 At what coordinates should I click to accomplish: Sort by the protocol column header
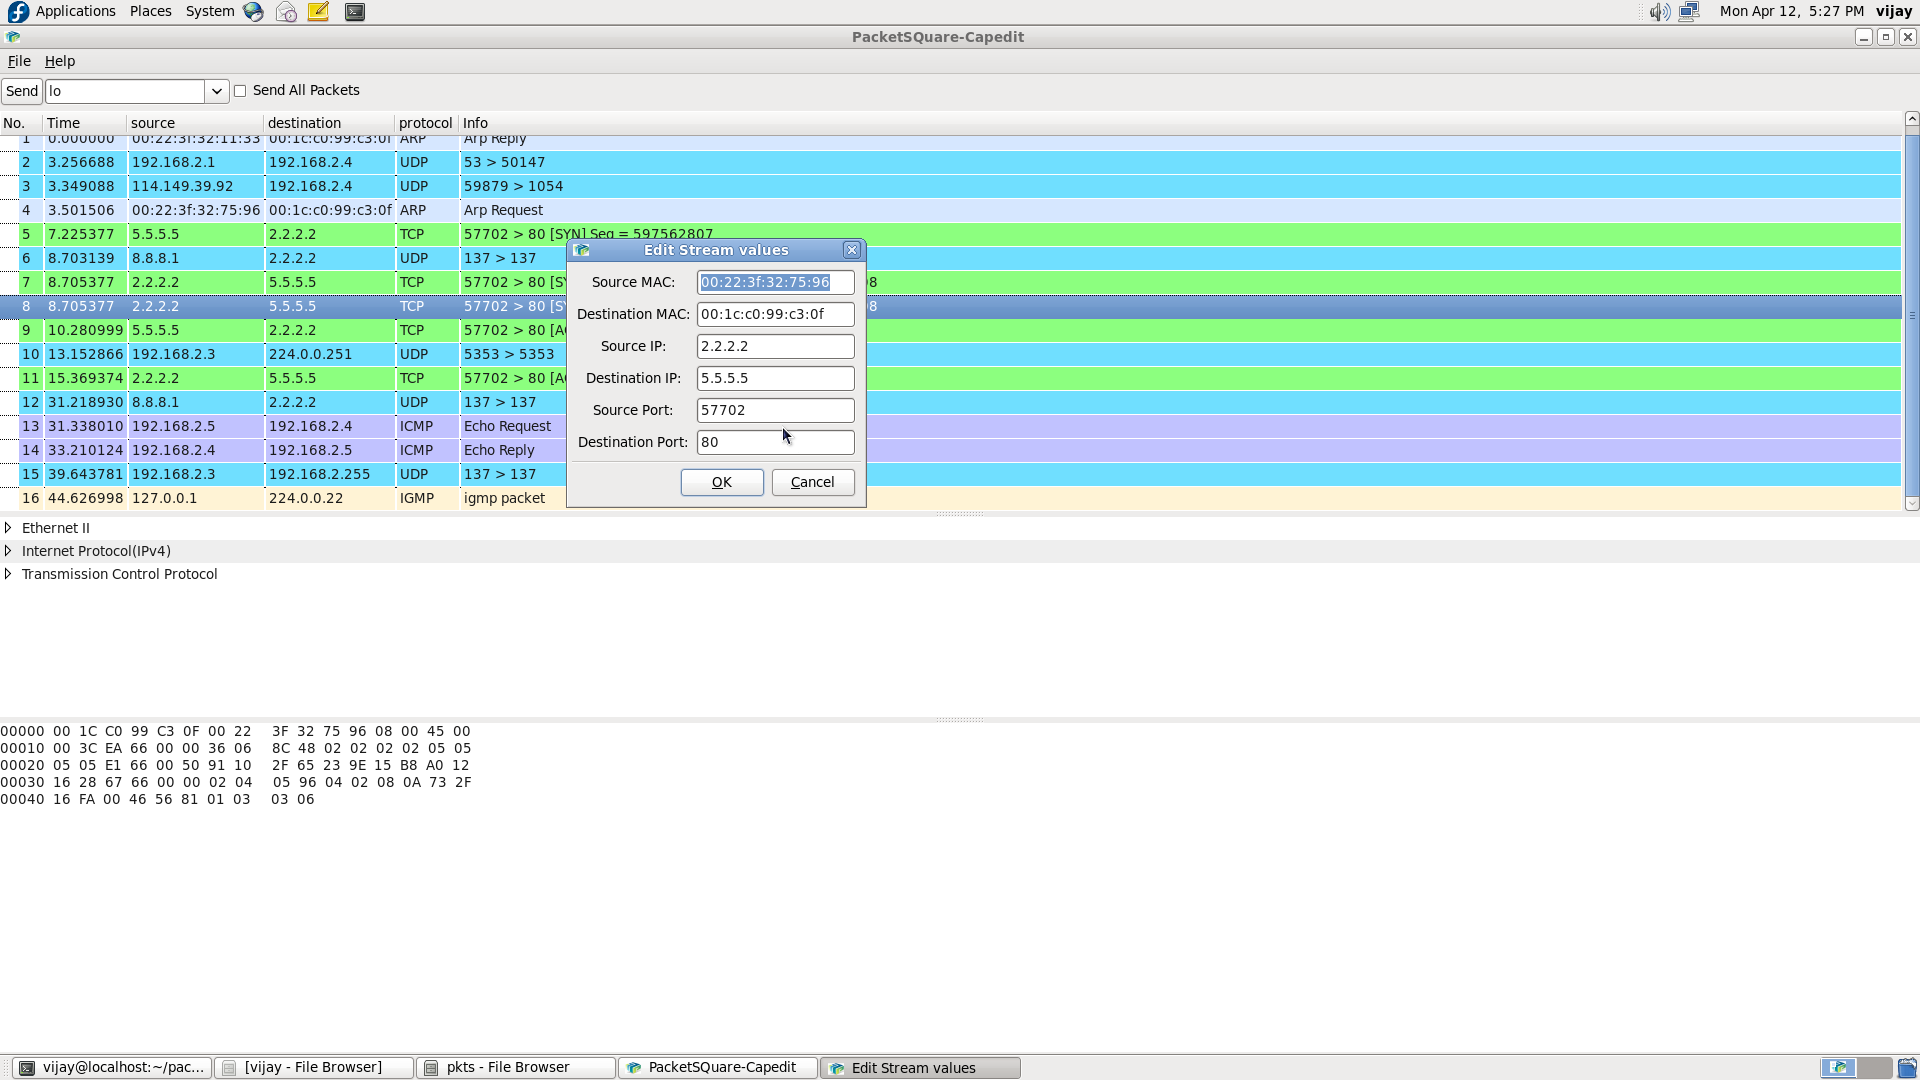pos(427,123)
